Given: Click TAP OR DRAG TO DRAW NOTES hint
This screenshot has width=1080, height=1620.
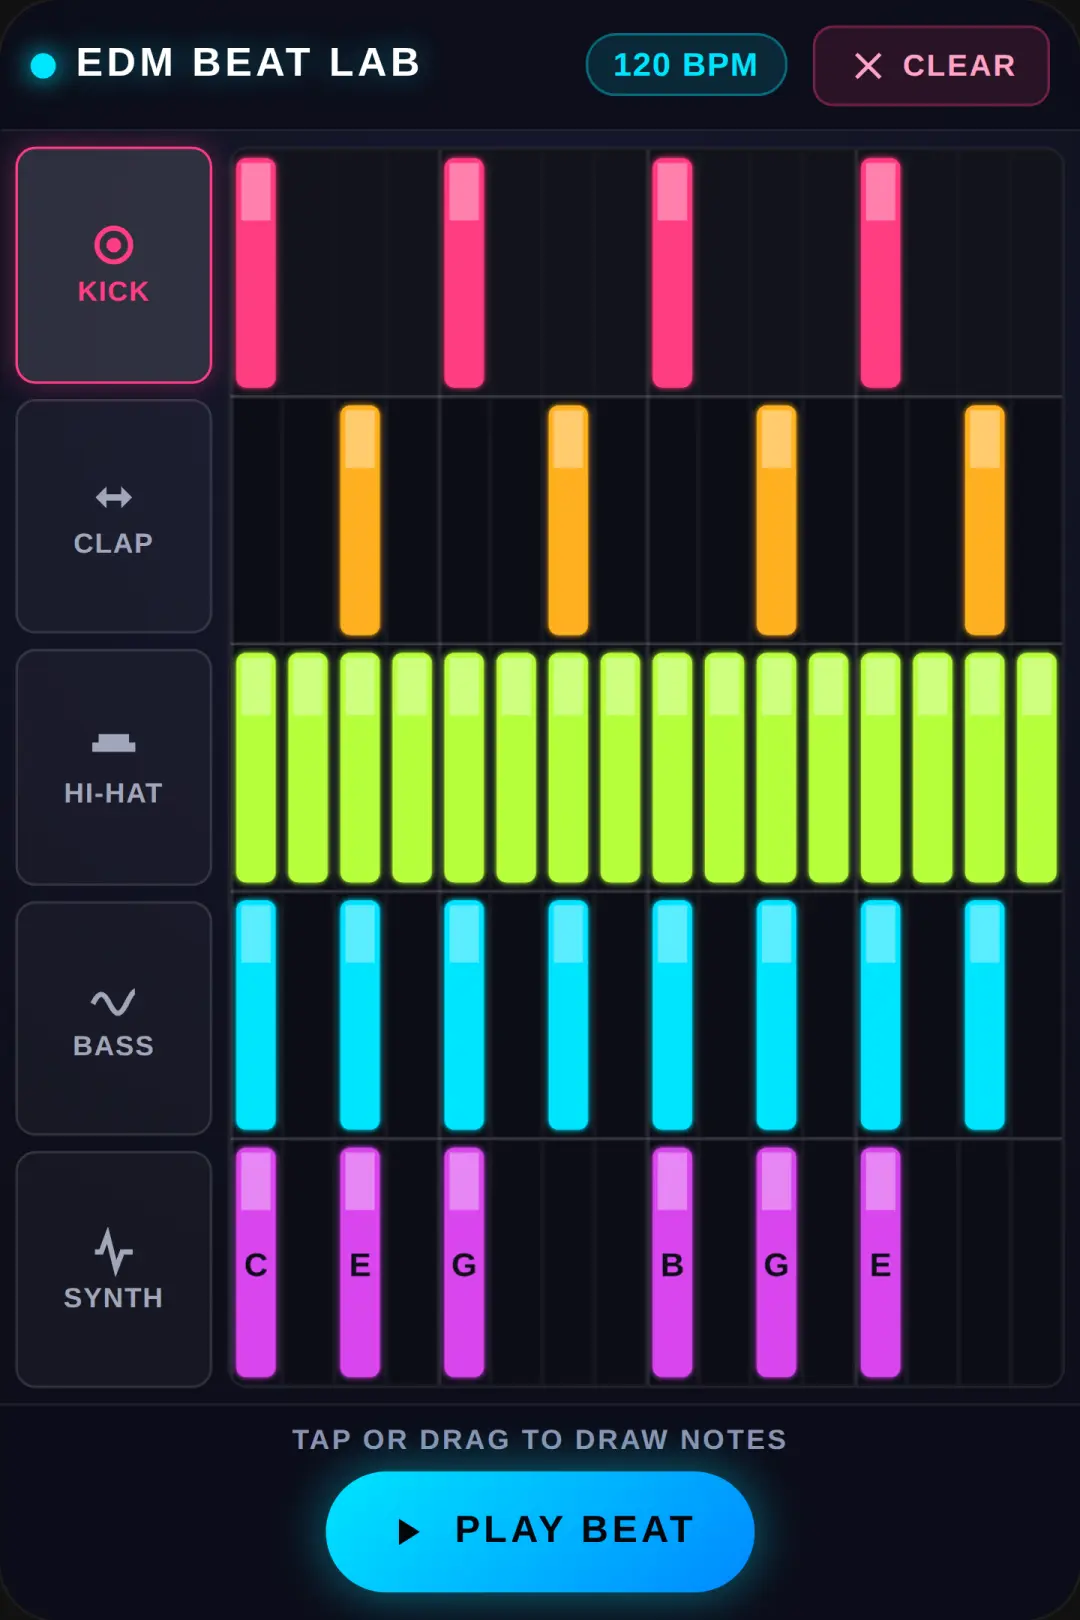Looking at the screenshot, I should (x=539, y=1439).
